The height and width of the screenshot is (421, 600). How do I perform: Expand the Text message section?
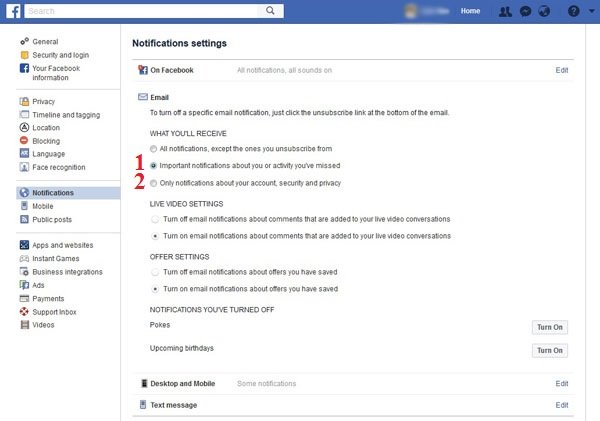tap(353, 405)
